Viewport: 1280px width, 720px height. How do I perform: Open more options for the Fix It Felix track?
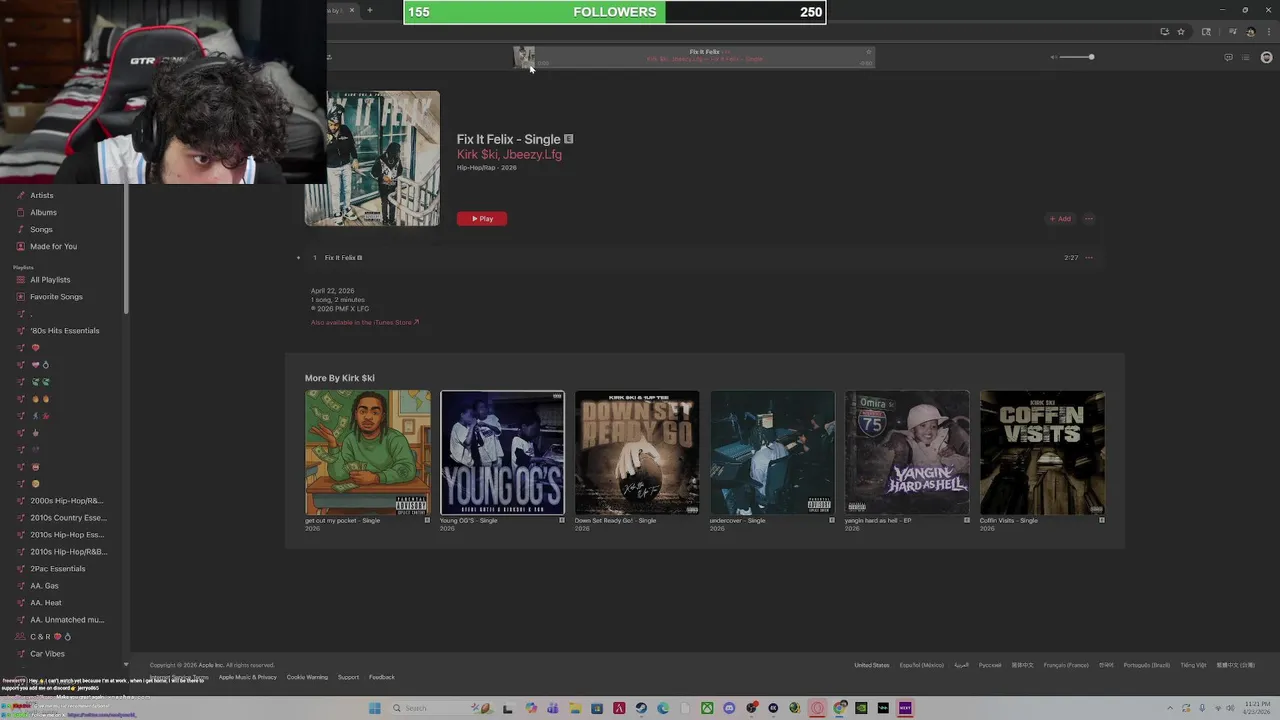(x=1089, y=258)
